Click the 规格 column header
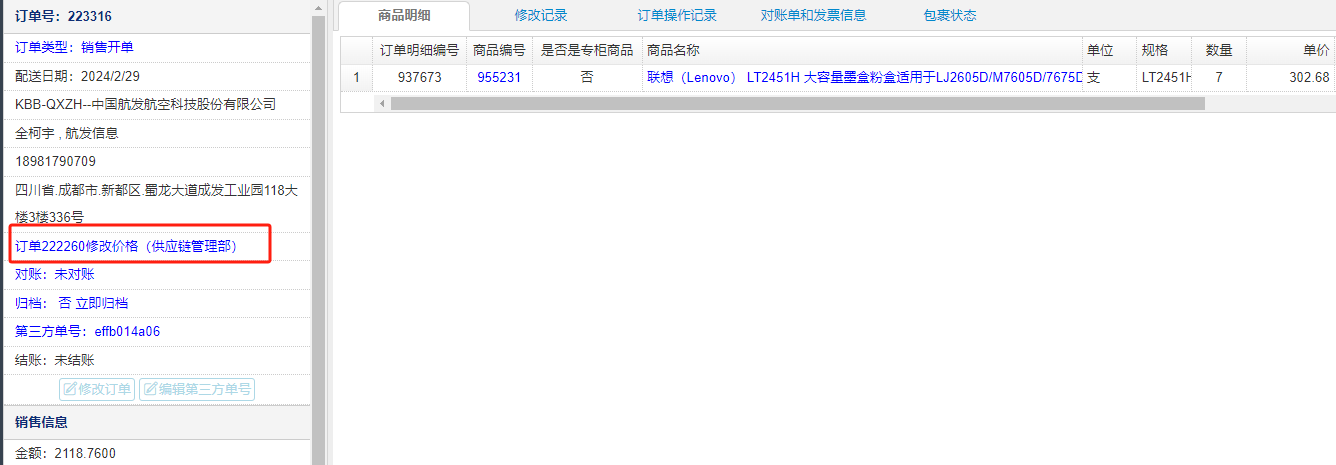This screenshot has height=465, width=1336. click(1164, 50)
